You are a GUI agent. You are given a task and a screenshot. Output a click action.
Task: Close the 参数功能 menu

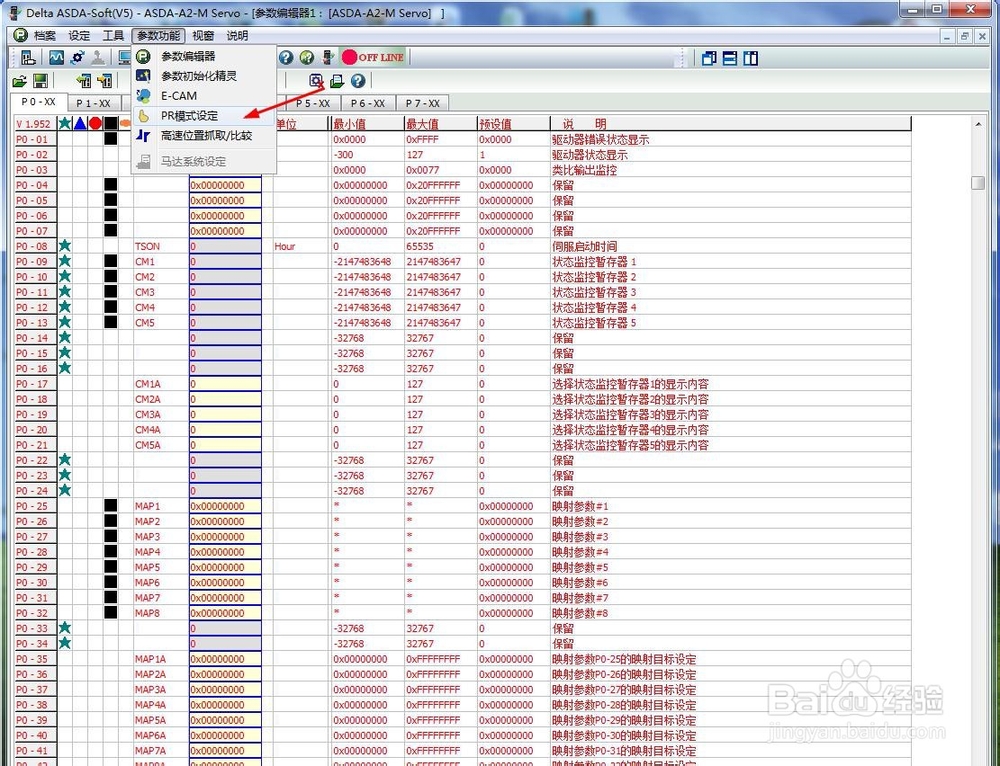[159, 36]
